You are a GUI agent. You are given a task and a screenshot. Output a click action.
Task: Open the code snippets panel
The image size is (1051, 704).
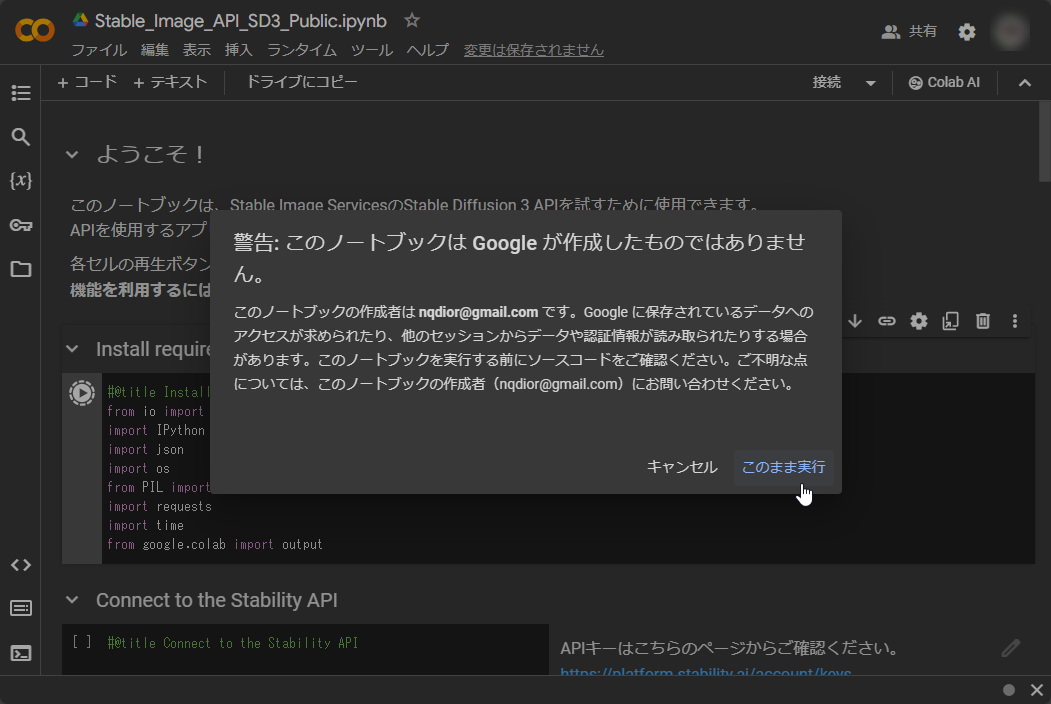tap(21, 565)
